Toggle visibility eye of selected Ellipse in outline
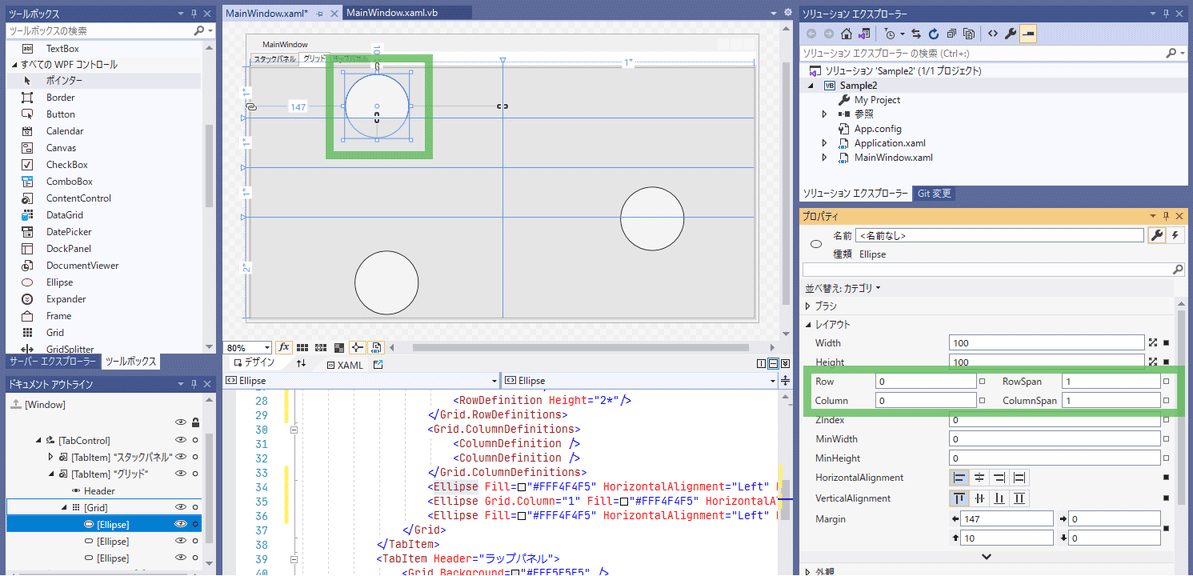Screen dimensions: 1193x576 point(181,524)
